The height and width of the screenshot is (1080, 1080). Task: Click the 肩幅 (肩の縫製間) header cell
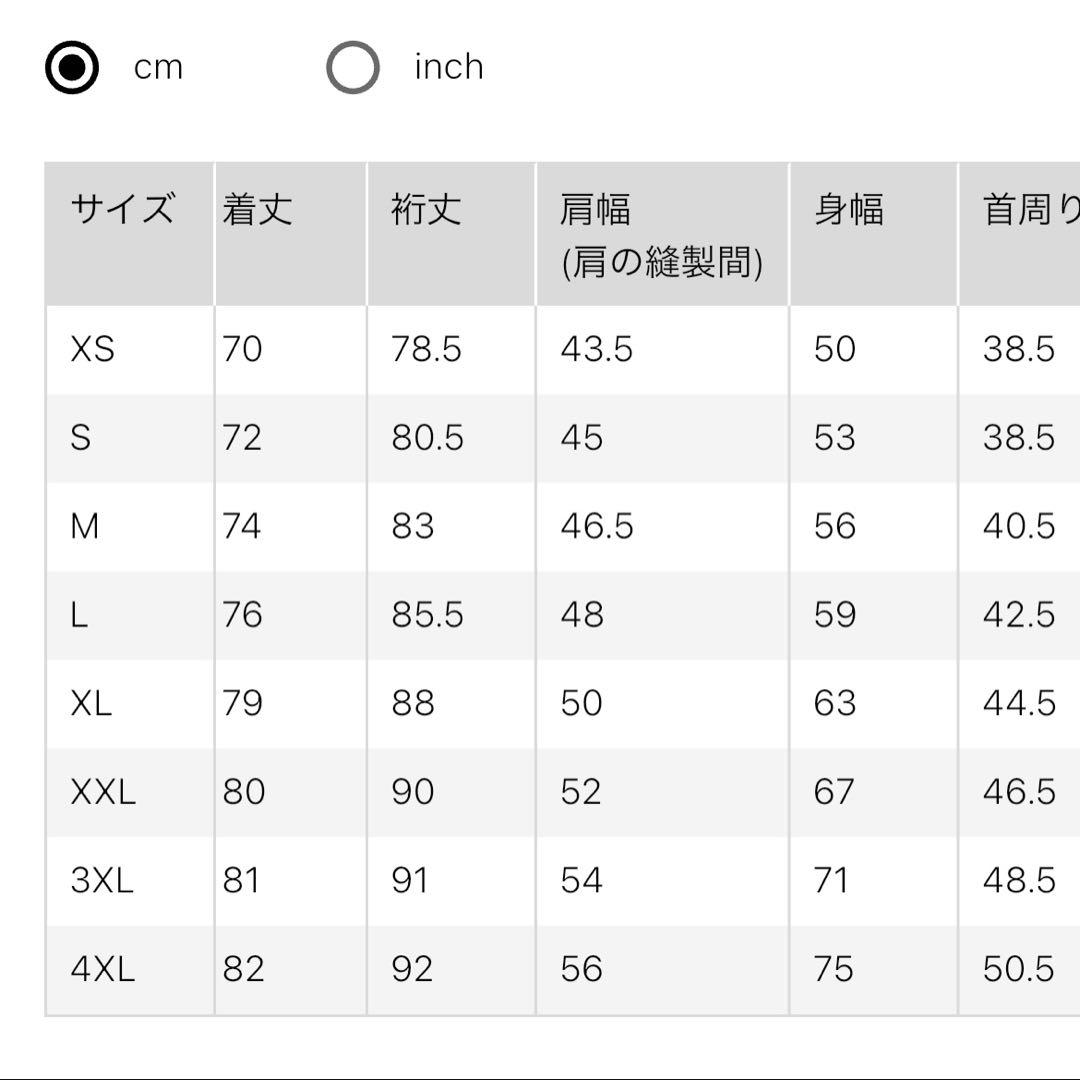click(663, 234)
